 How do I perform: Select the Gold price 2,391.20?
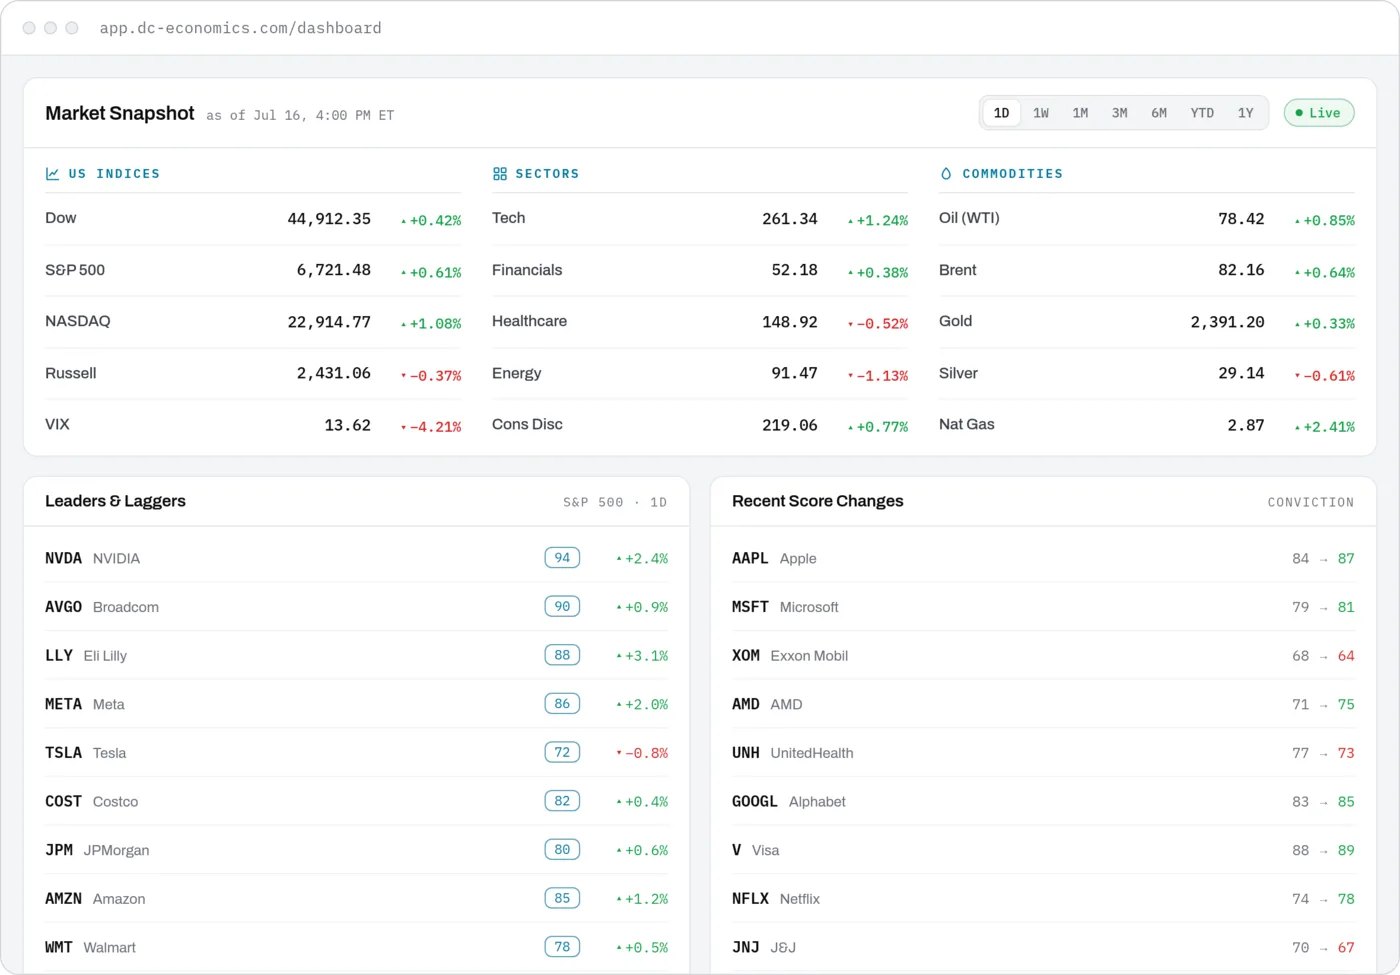coord(1227,322)
